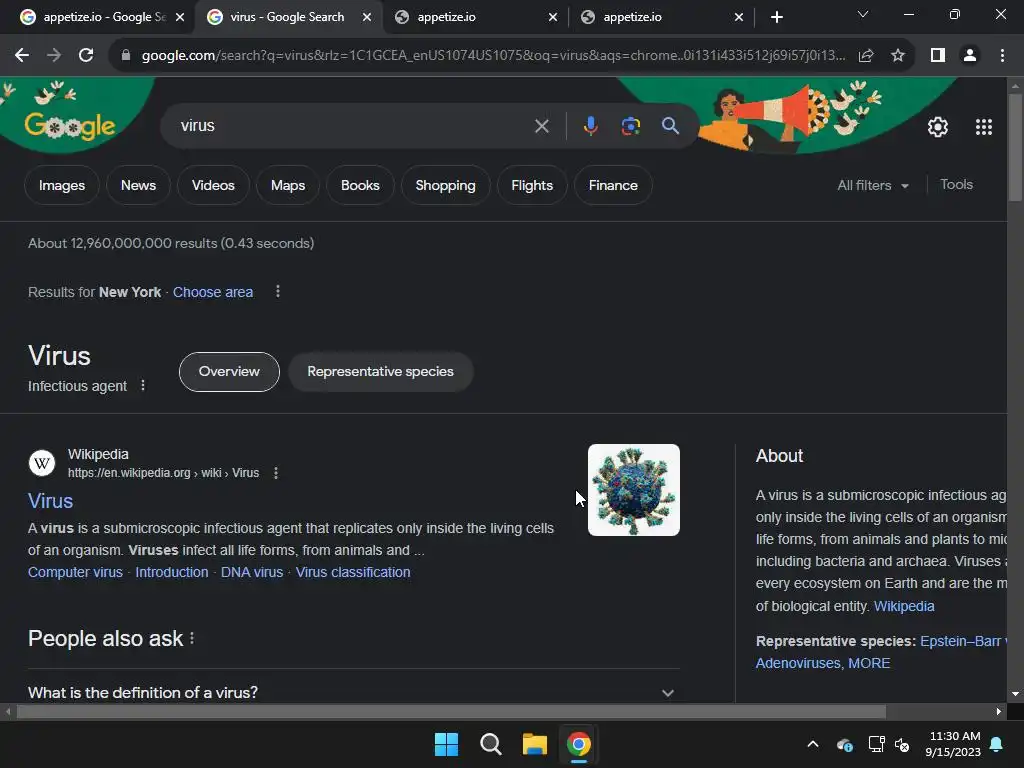Viewport: 1024px width, 768px height.
Task: Open the Tools options
Action: click(956, 185)
